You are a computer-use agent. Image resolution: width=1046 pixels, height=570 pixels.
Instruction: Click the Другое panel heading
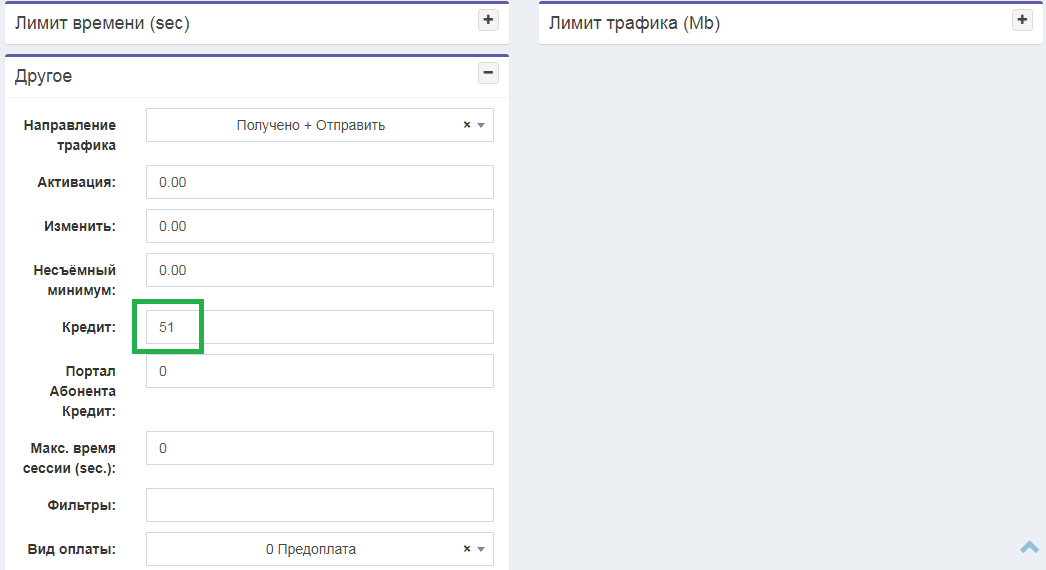pos(44,76)
